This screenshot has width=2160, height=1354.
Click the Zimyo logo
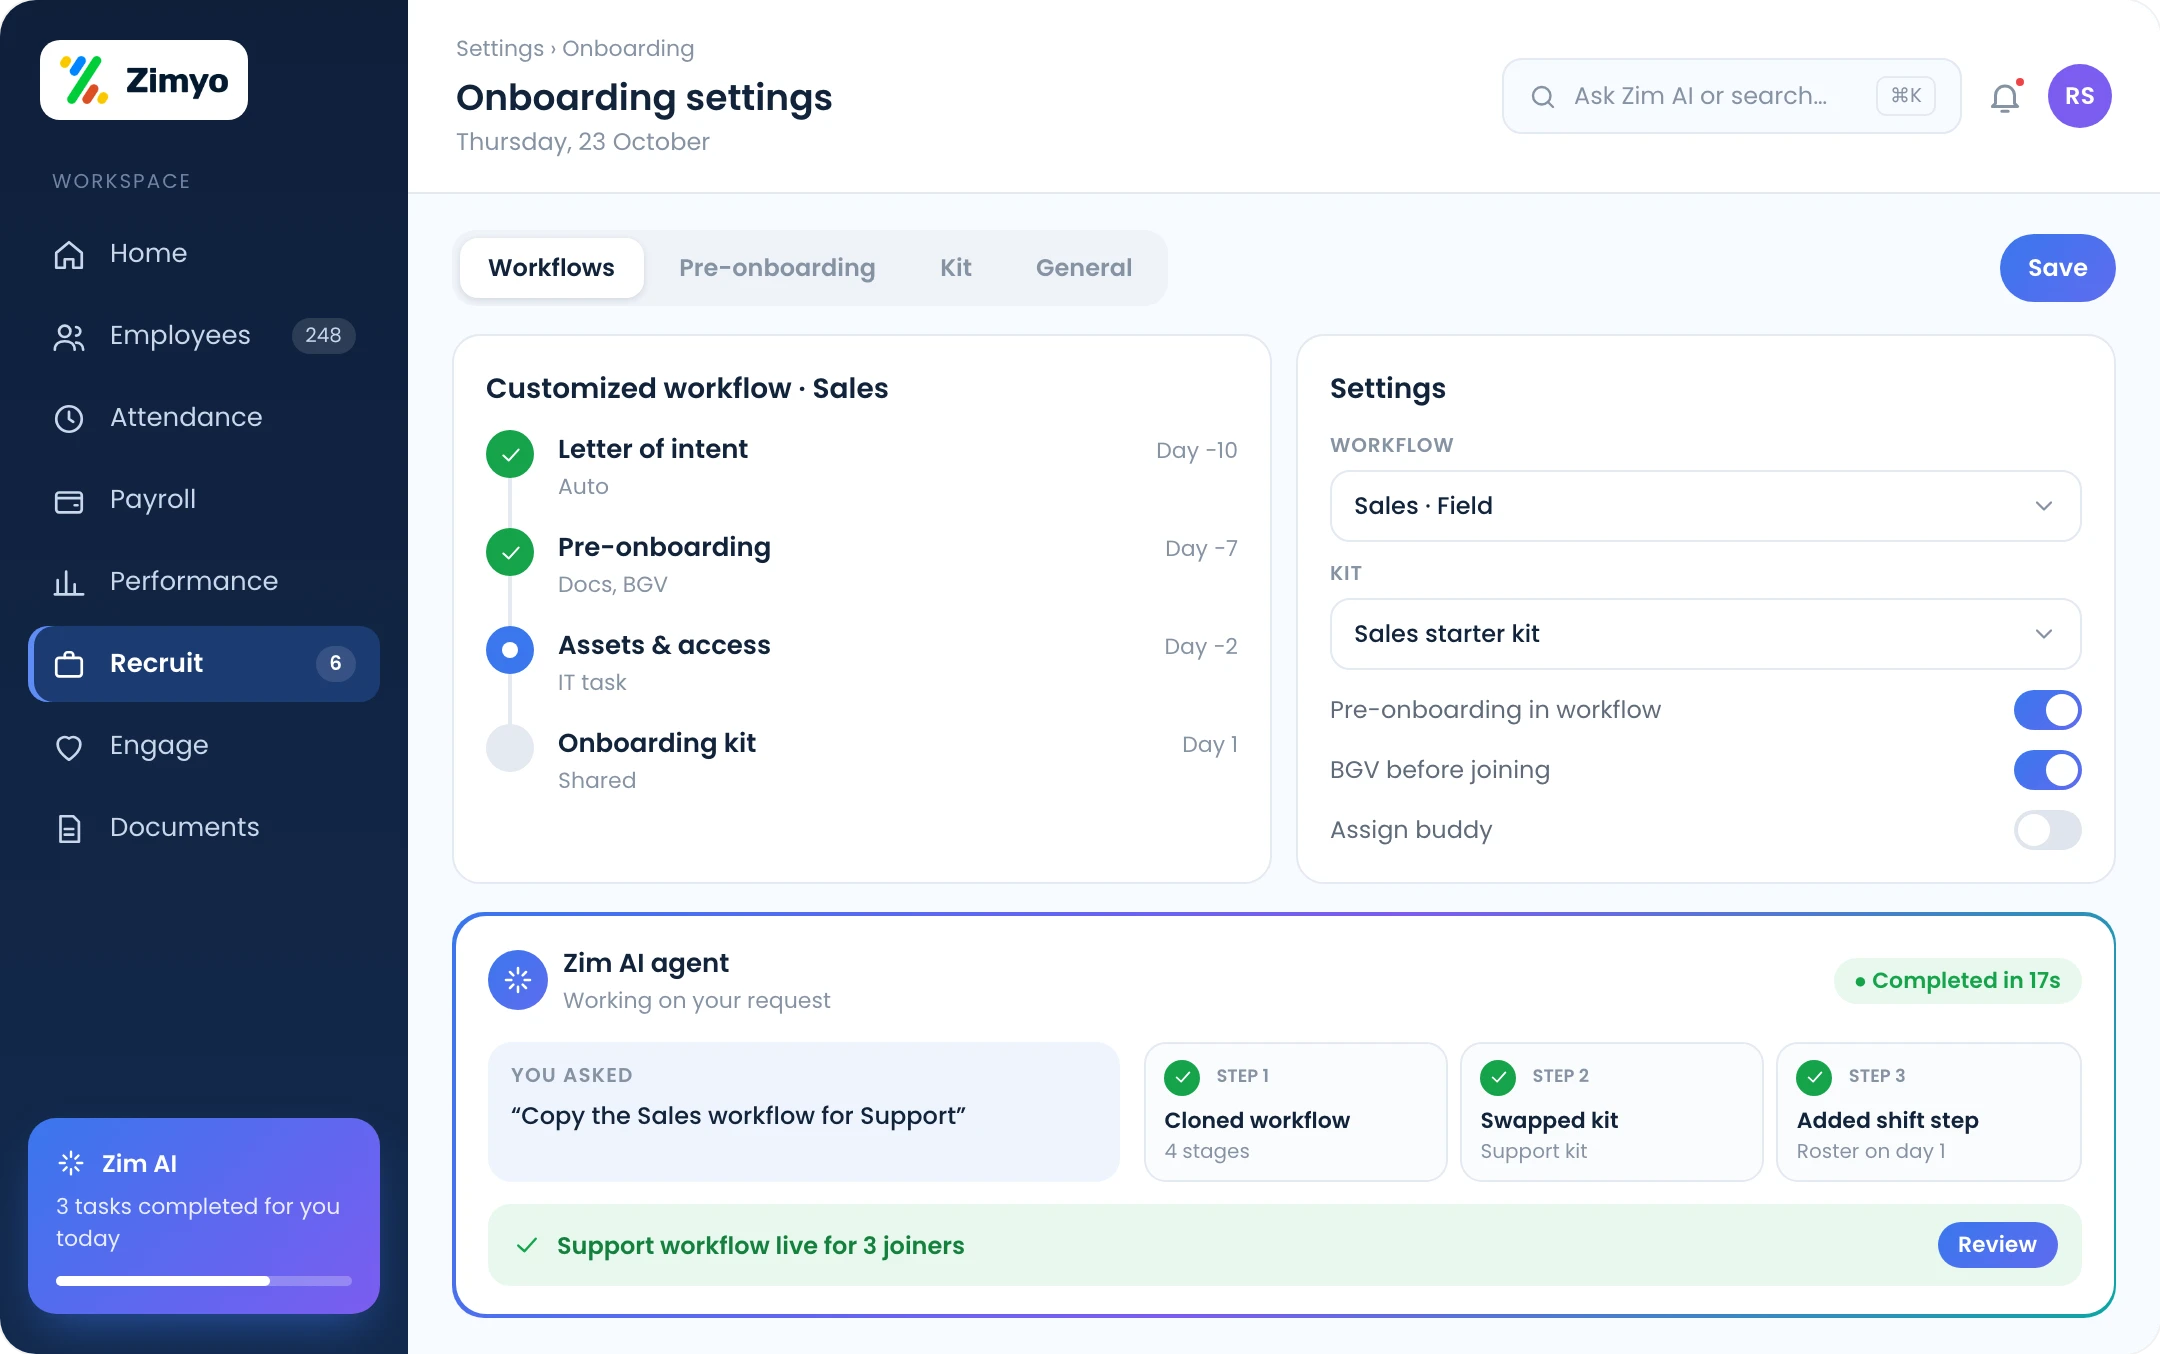click(144, 80)
